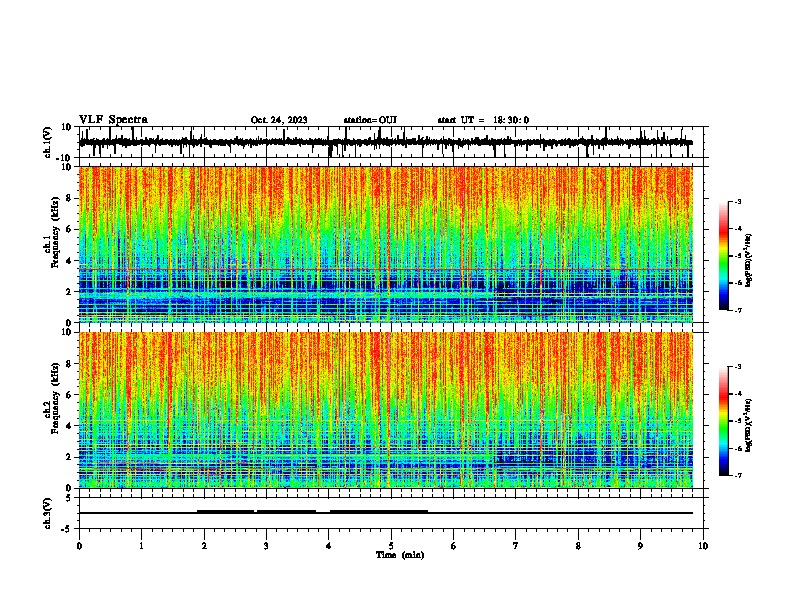
Task: Click the 'station=OUI' label
Action: pyautogui.click(x=370, y=120)
